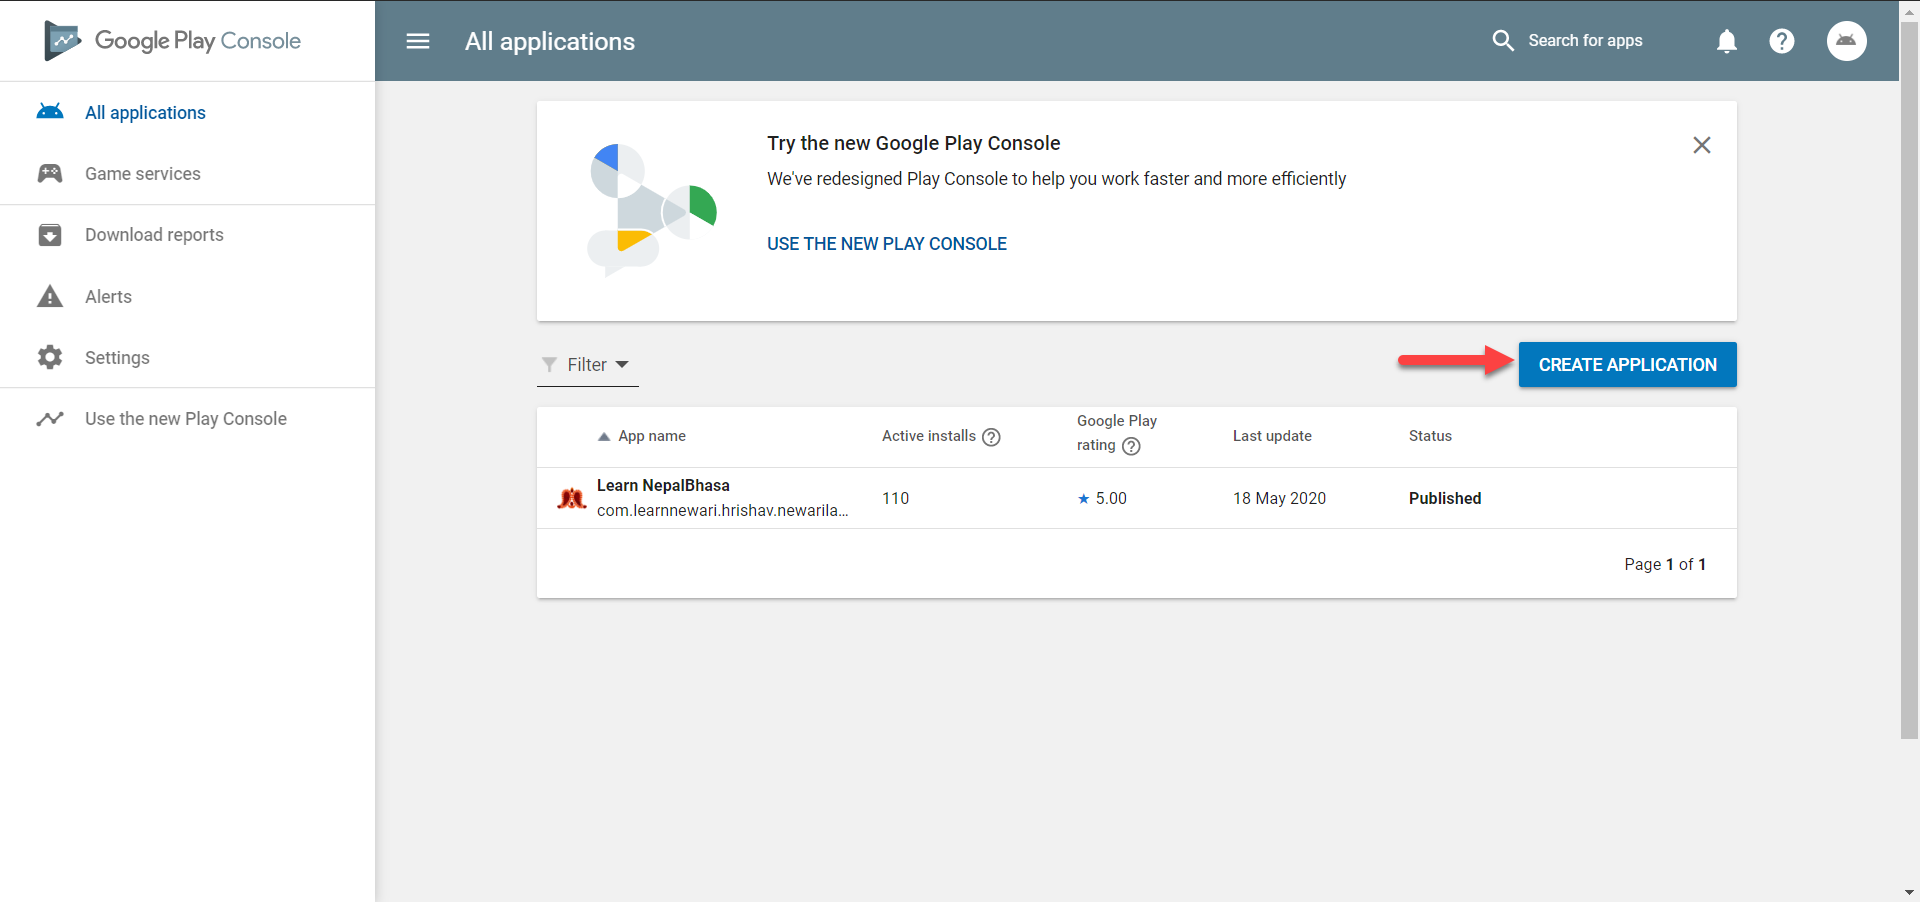Viewport: 1920px width, 902px height.
Task: Click the Android icon beside All applications
Action: coord(50,112)
